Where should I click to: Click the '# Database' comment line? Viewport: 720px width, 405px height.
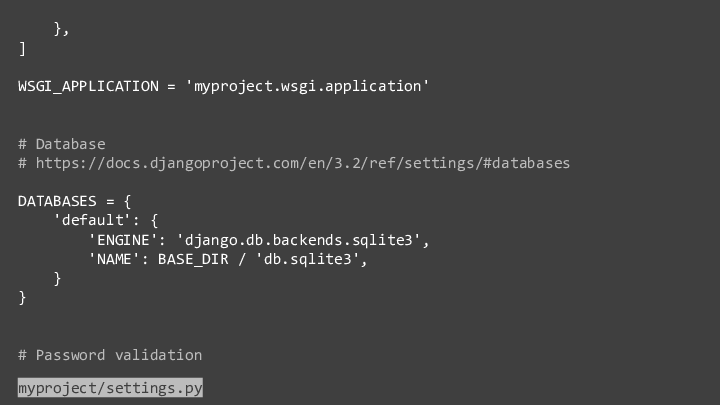62,144
